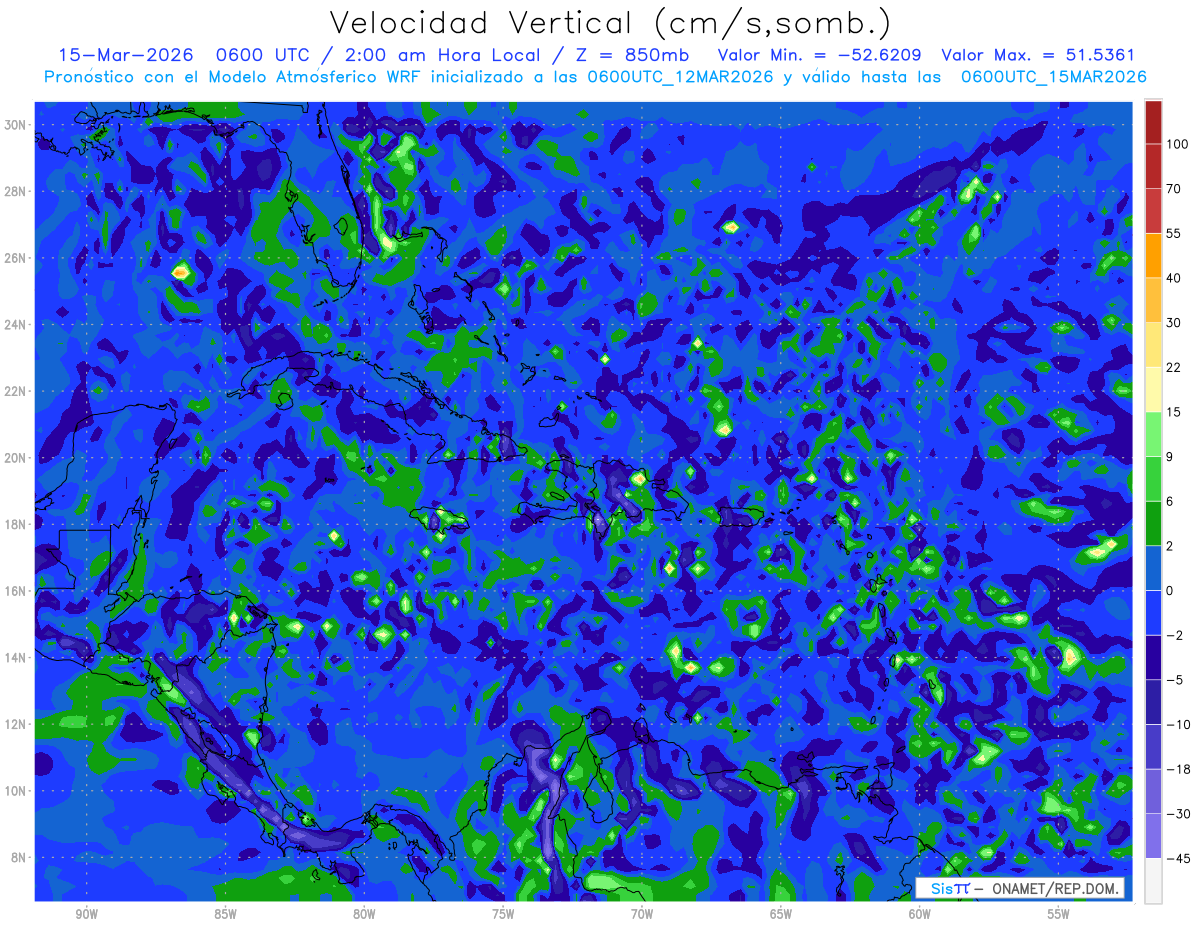Click the latitude label '10N'
The image size is (1200, 927).
tap(16, 791)
